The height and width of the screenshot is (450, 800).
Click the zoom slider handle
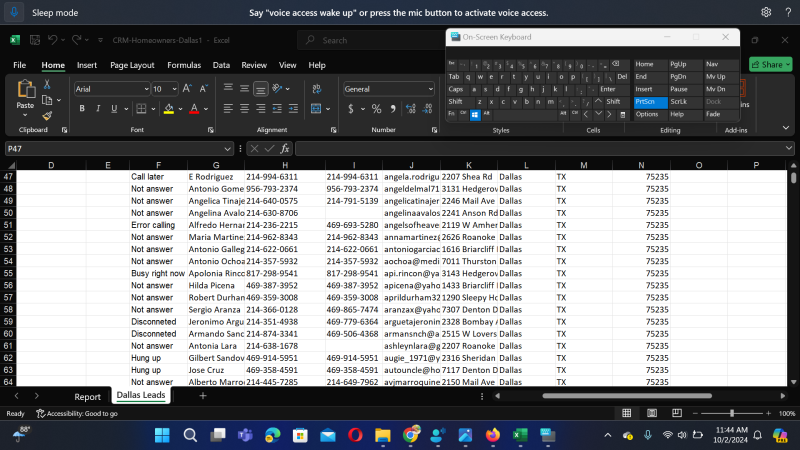732,413
